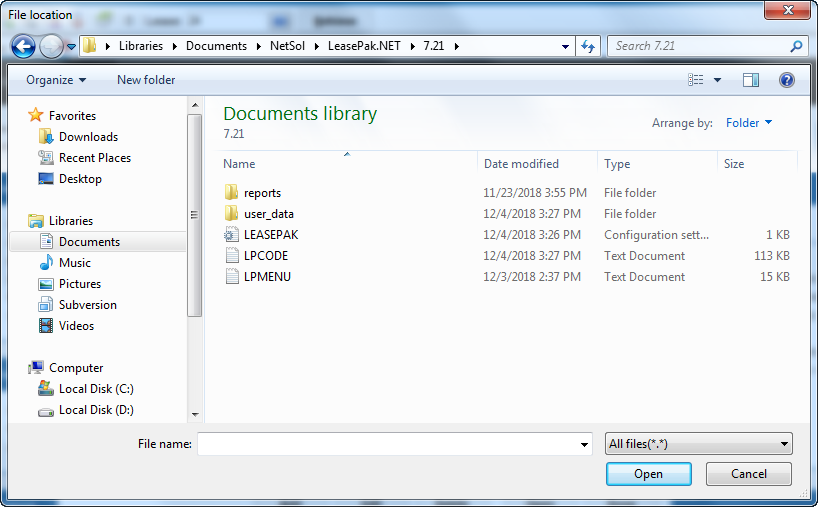This screenshot has height=507, width=818.
Task: Select NetSol in the address breadcrumb
Action: (287, 46)
